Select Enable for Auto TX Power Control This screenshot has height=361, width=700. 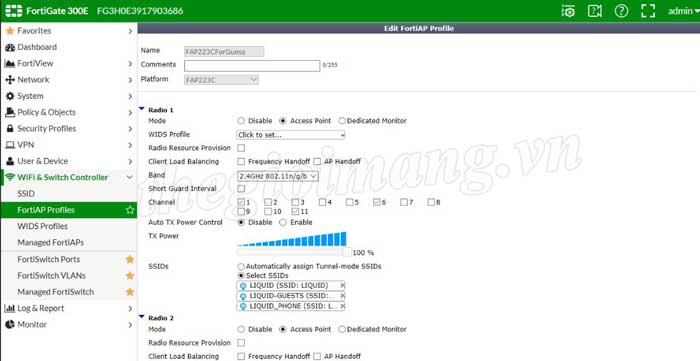283,222
